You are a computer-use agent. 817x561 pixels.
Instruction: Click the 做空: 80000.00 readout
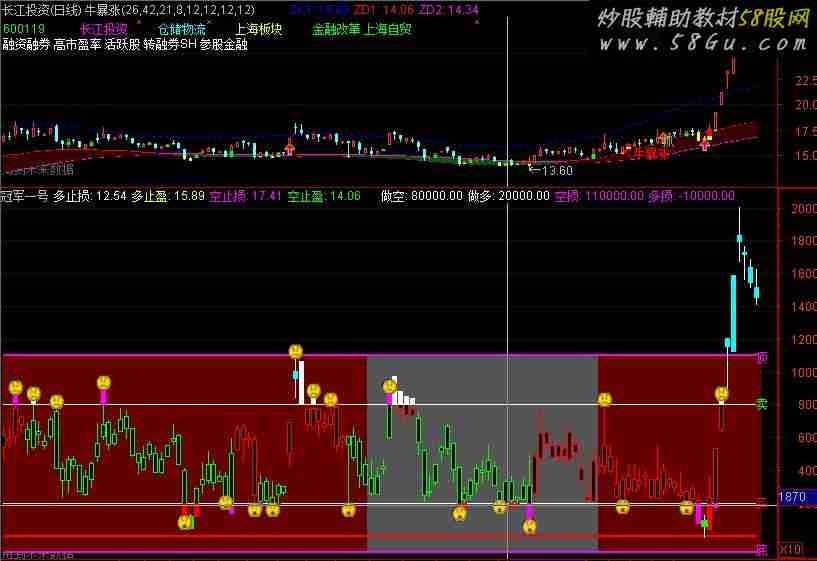[x=422, y=196]
